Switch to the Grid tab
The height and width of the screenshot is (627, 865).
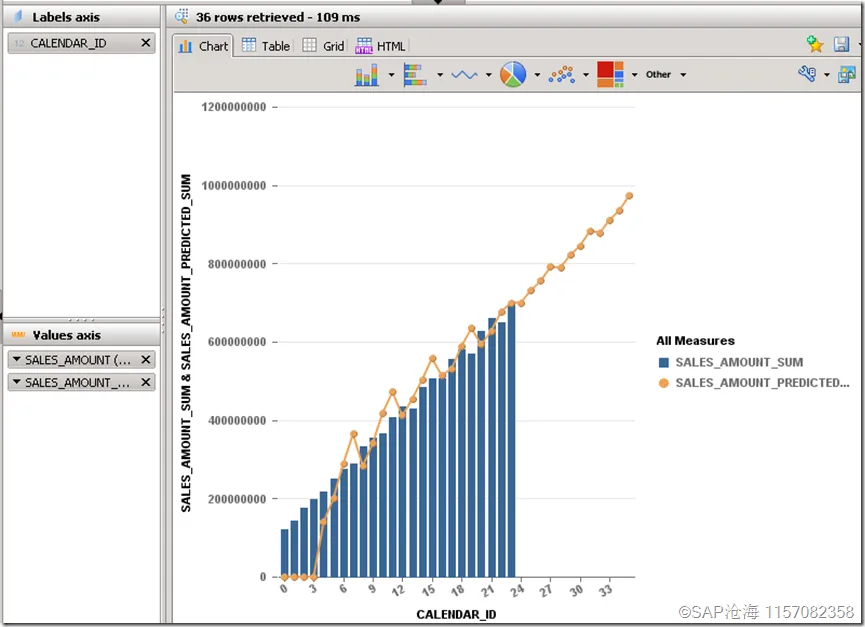(x=323, y=46)
